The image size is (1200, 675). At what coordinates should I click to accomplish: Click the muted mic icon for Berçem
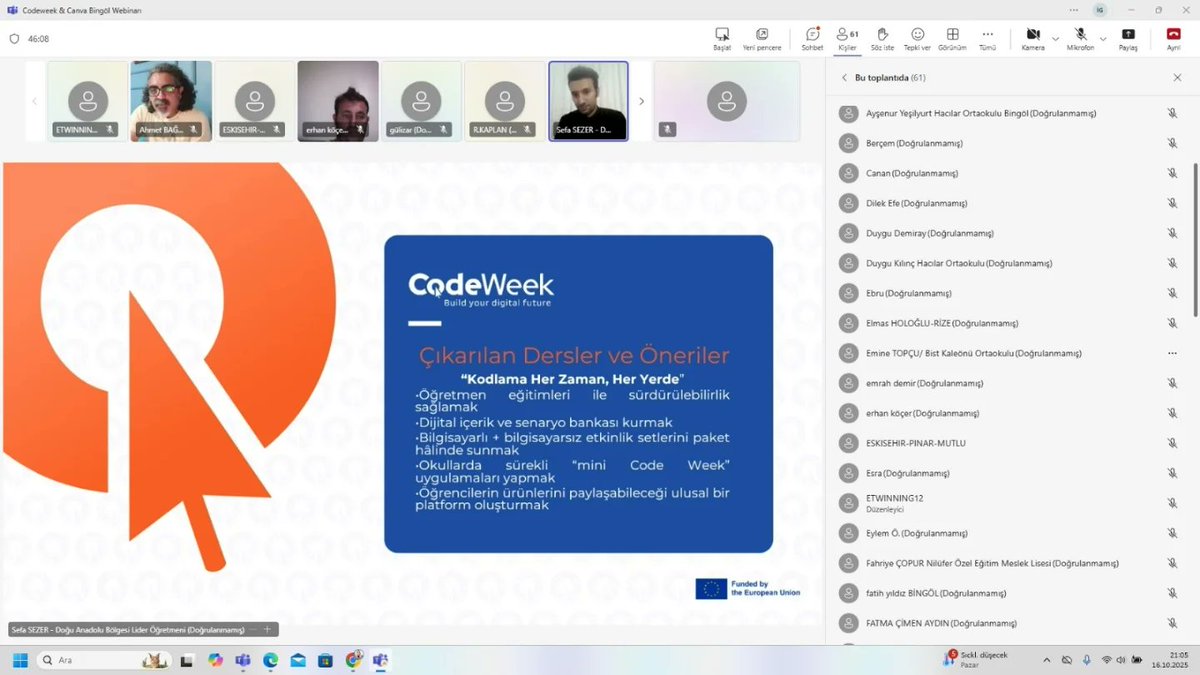coord(1172,143)
